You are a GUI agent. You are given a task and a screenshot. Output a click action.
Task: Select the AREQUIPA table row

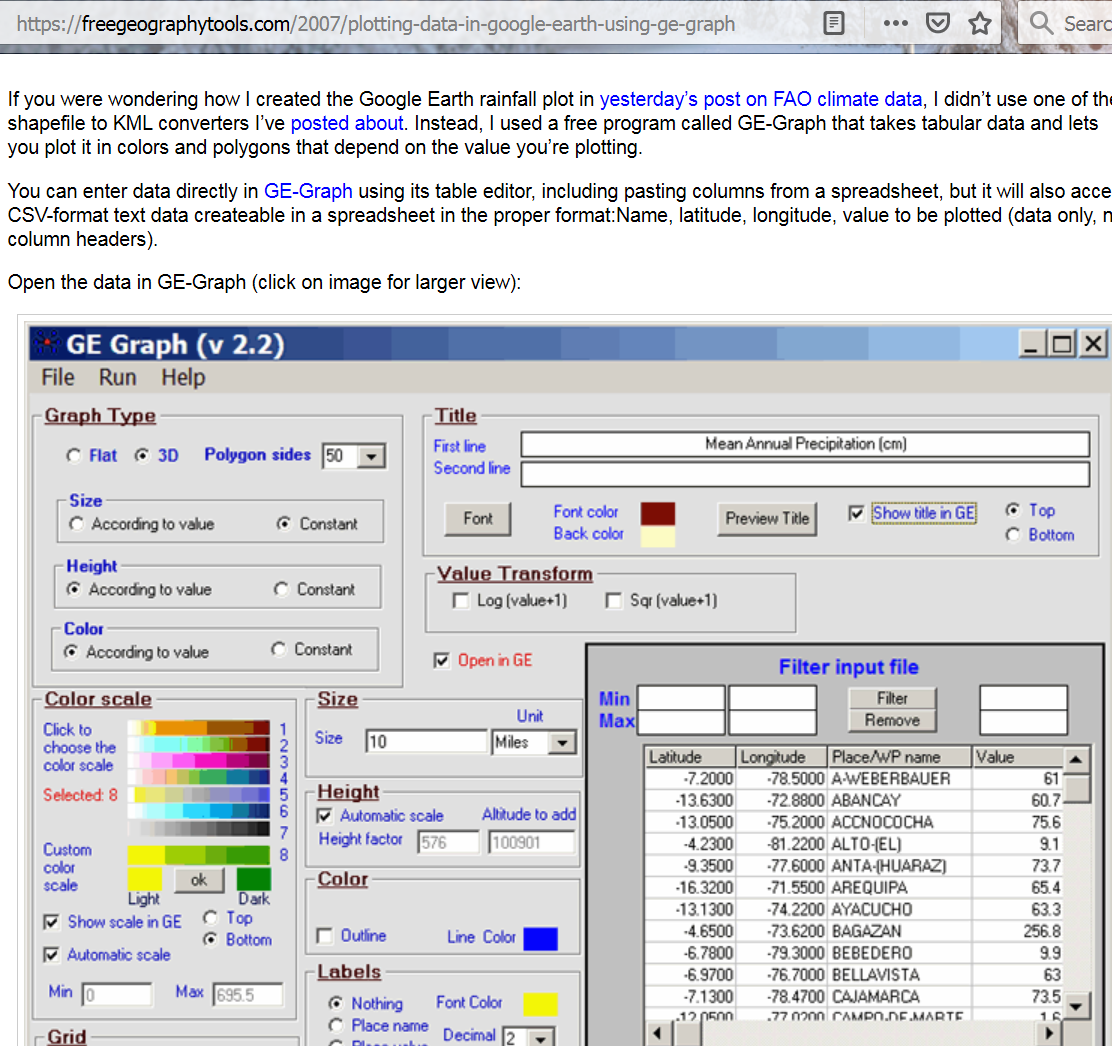click(854, 888)
